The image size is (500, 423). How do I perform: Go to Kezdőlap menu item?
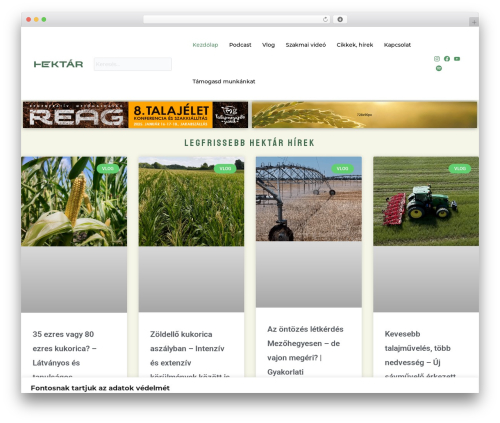coord(205,45)
